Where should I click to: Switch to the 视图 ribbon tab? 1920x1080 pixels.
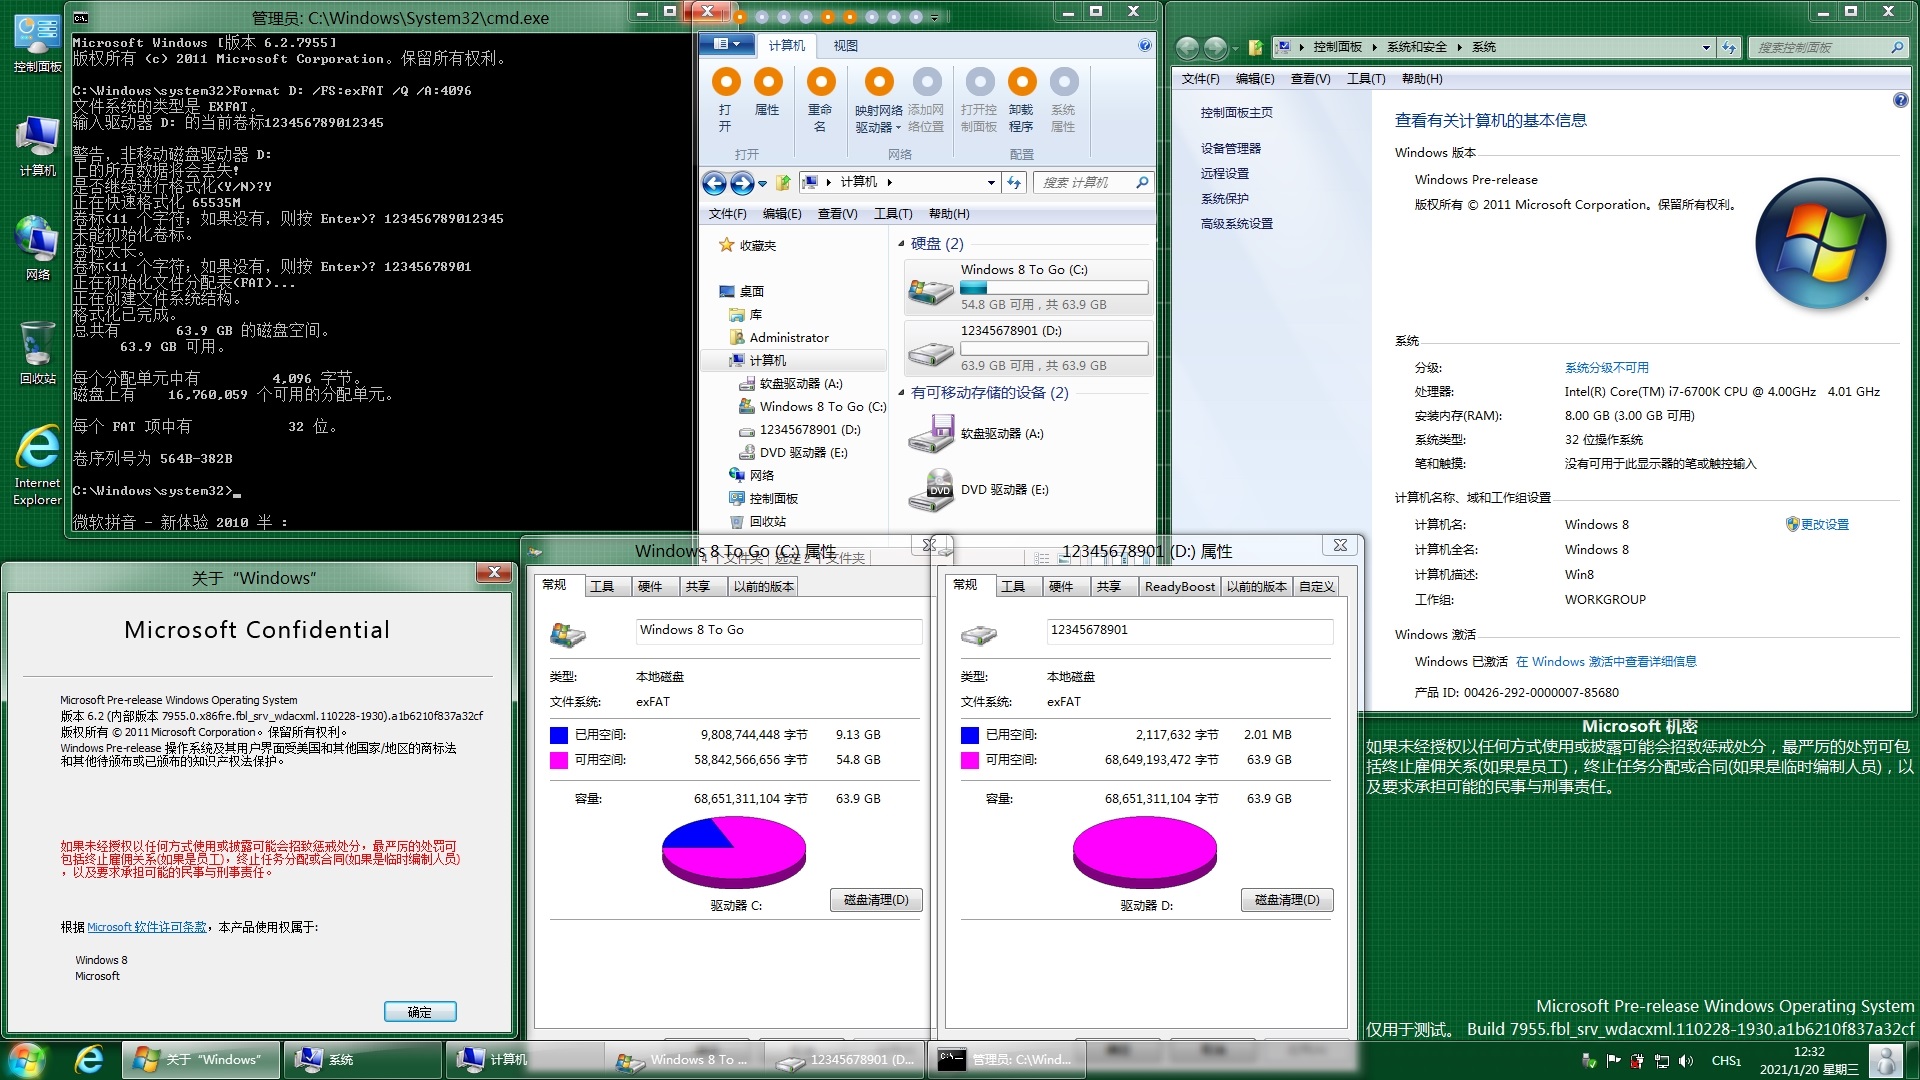[846, 46]
